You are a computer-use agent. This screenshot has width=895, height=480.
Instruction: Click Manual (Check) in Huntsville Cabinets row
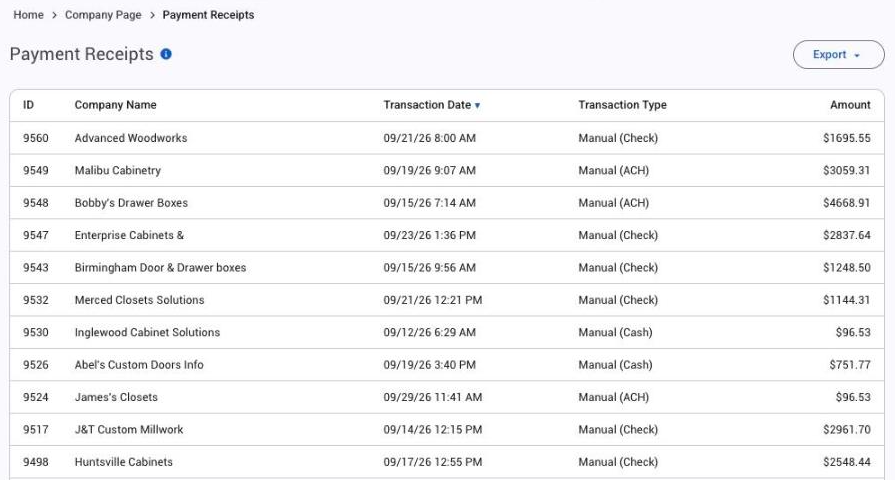618,462
